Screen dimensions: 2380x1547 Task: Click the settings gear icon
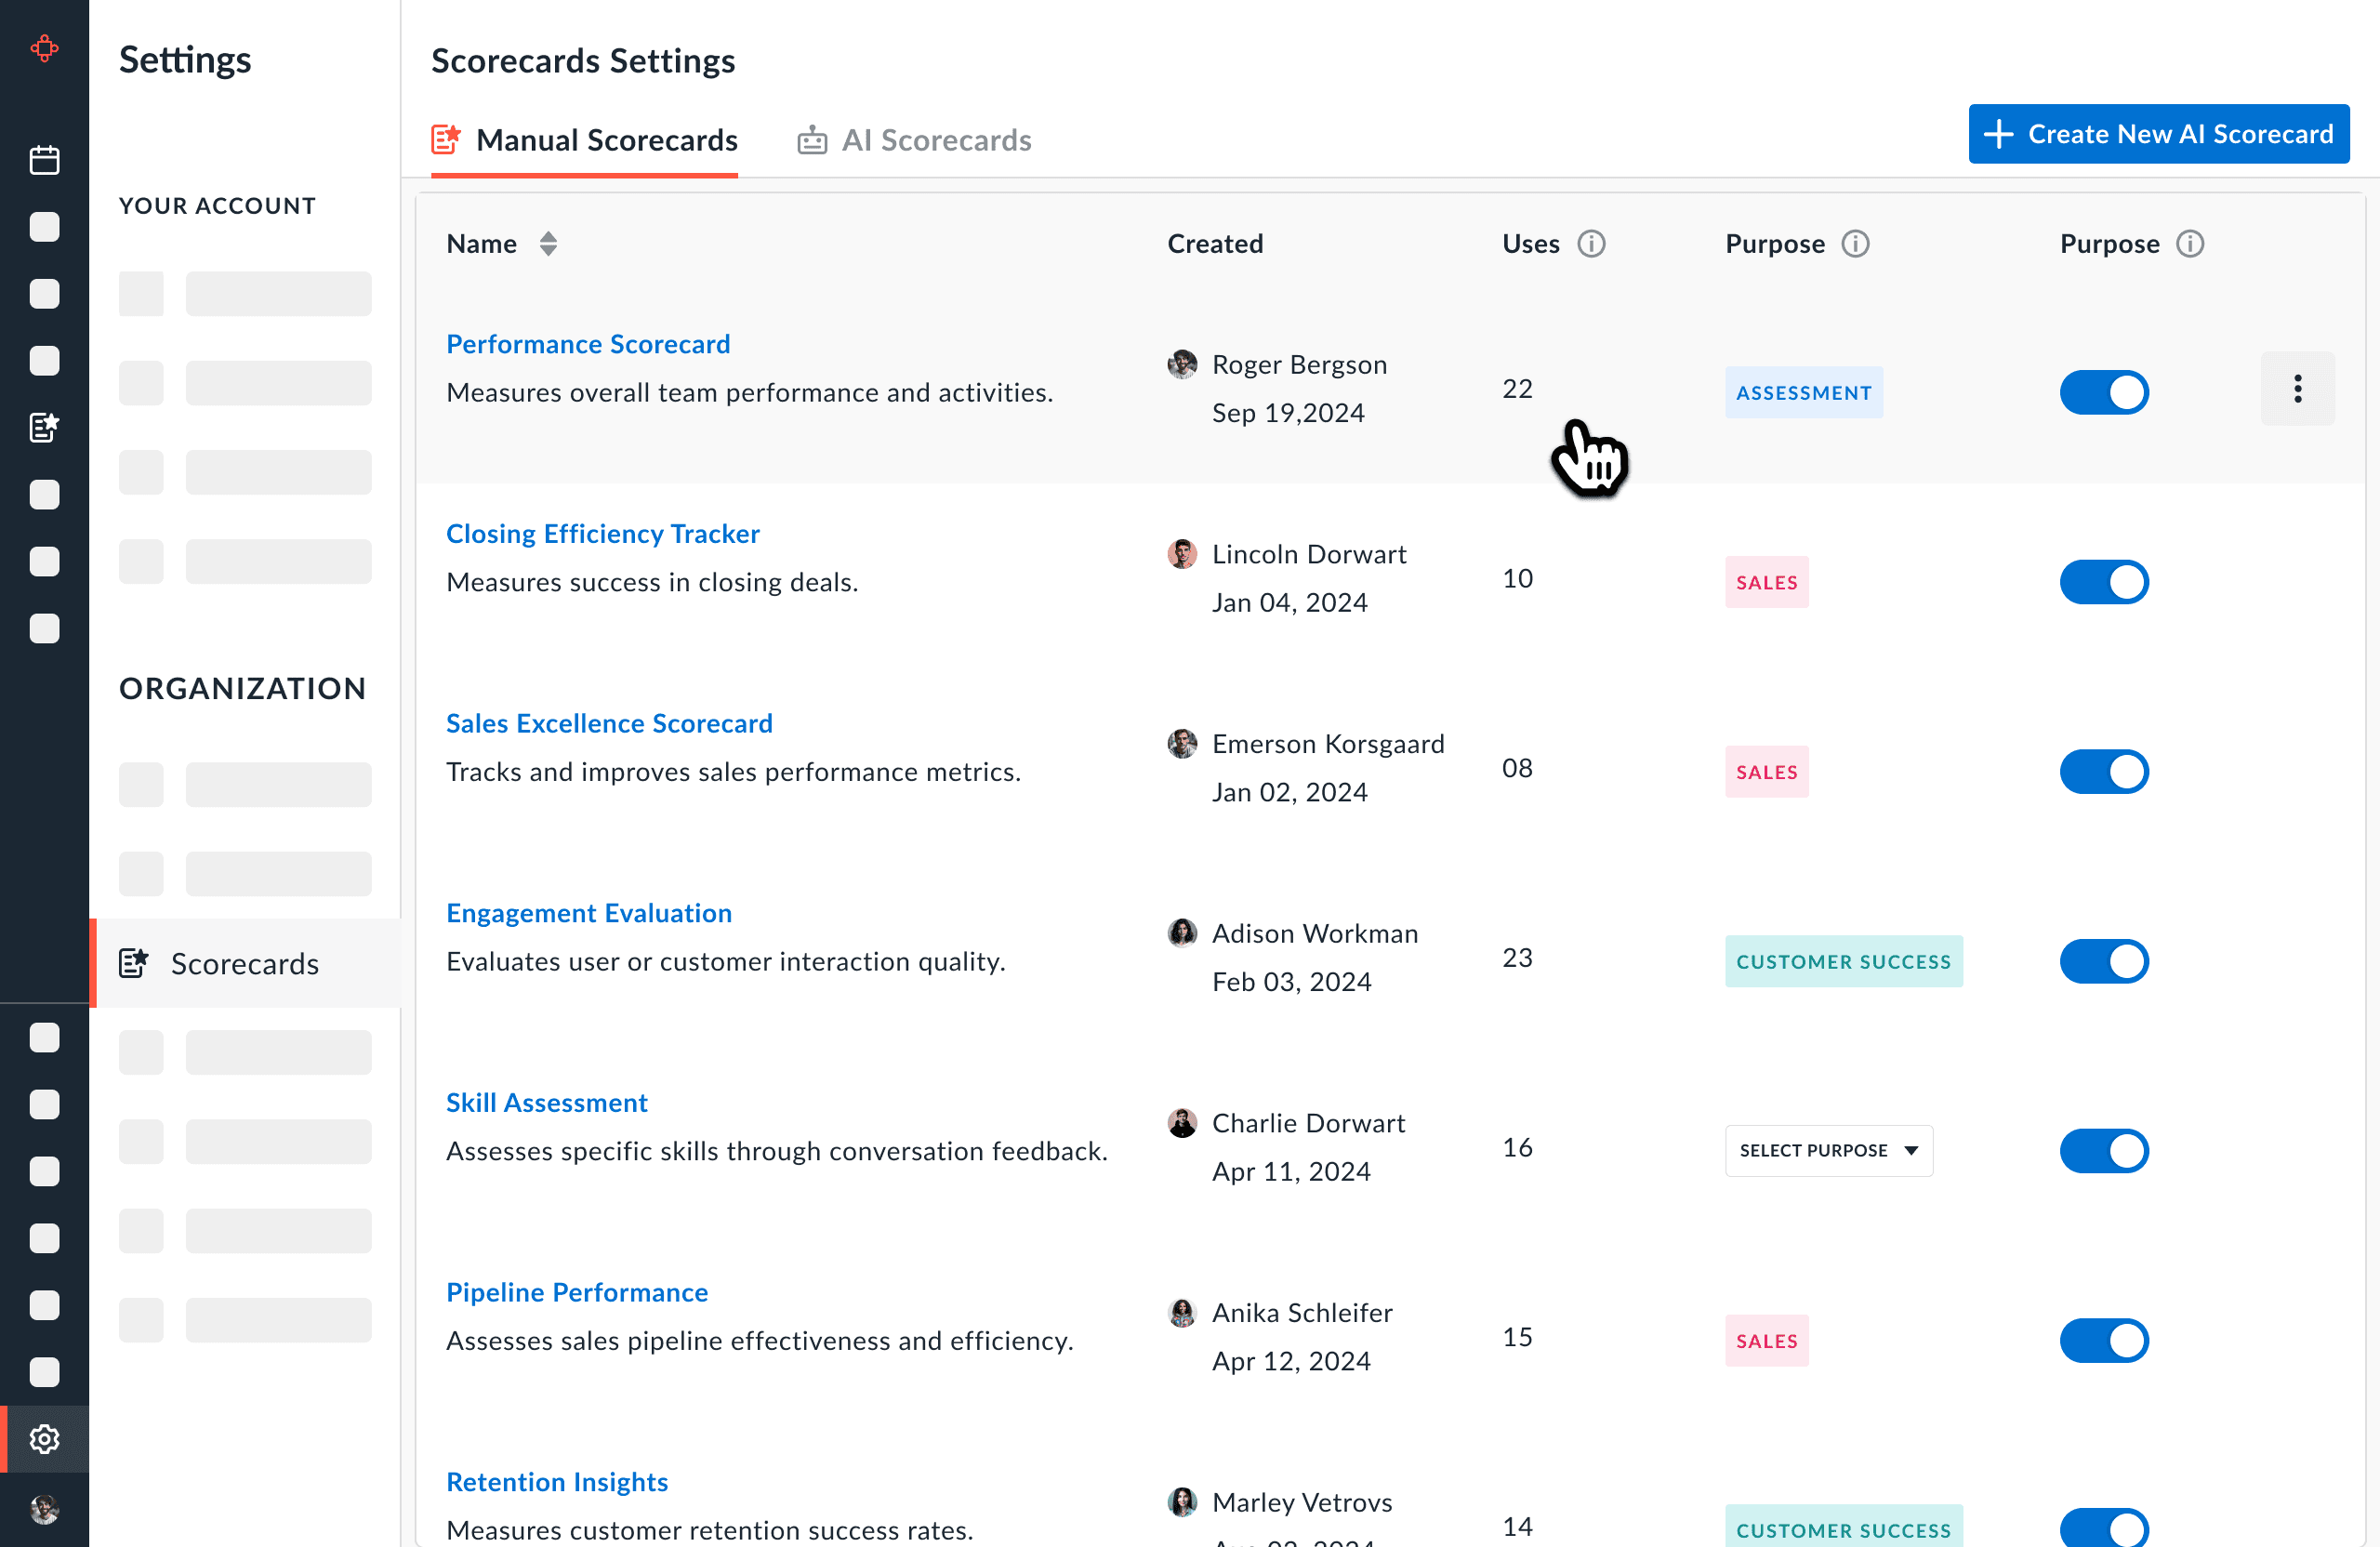point(44,1438)
